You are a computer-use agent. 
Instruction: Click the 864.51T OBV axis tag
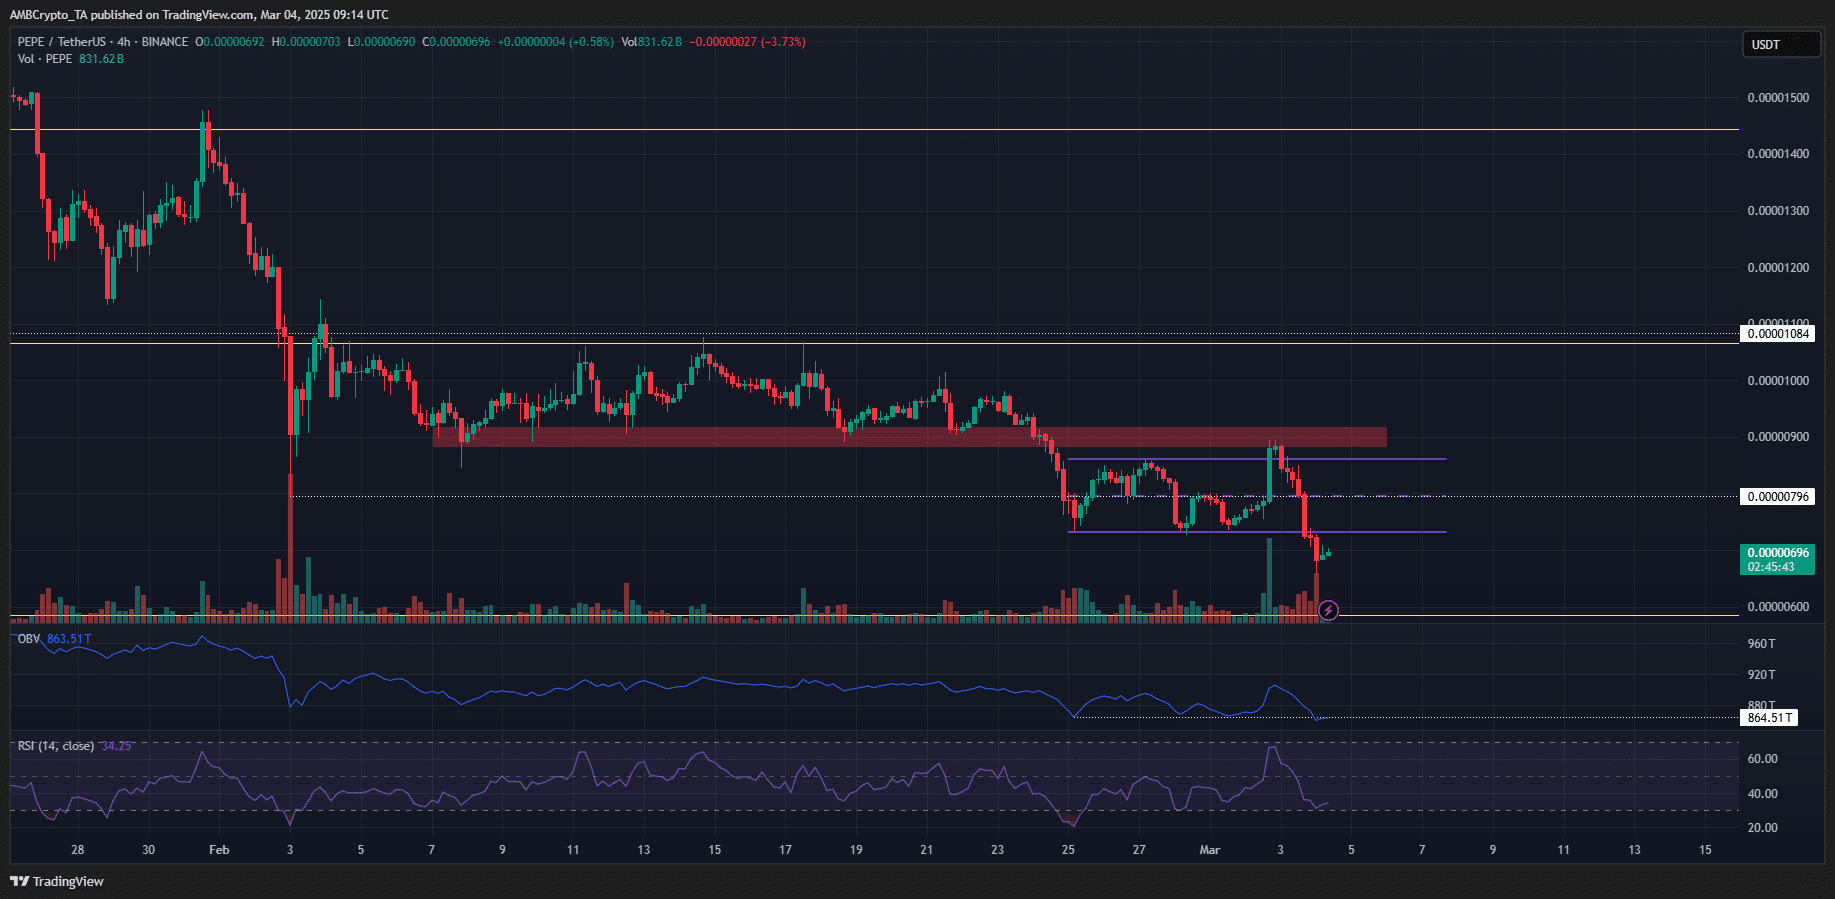[1769, 717]
